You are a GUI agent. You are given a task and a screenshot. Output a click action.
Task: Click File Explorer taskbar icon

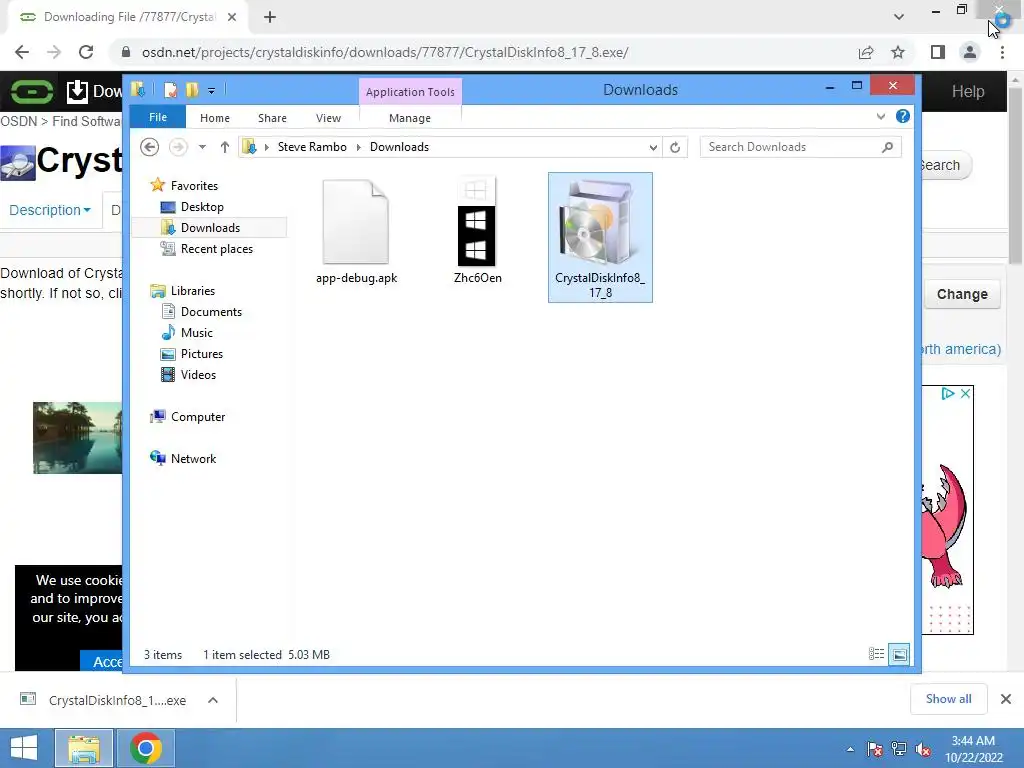(x=84, y=748)
